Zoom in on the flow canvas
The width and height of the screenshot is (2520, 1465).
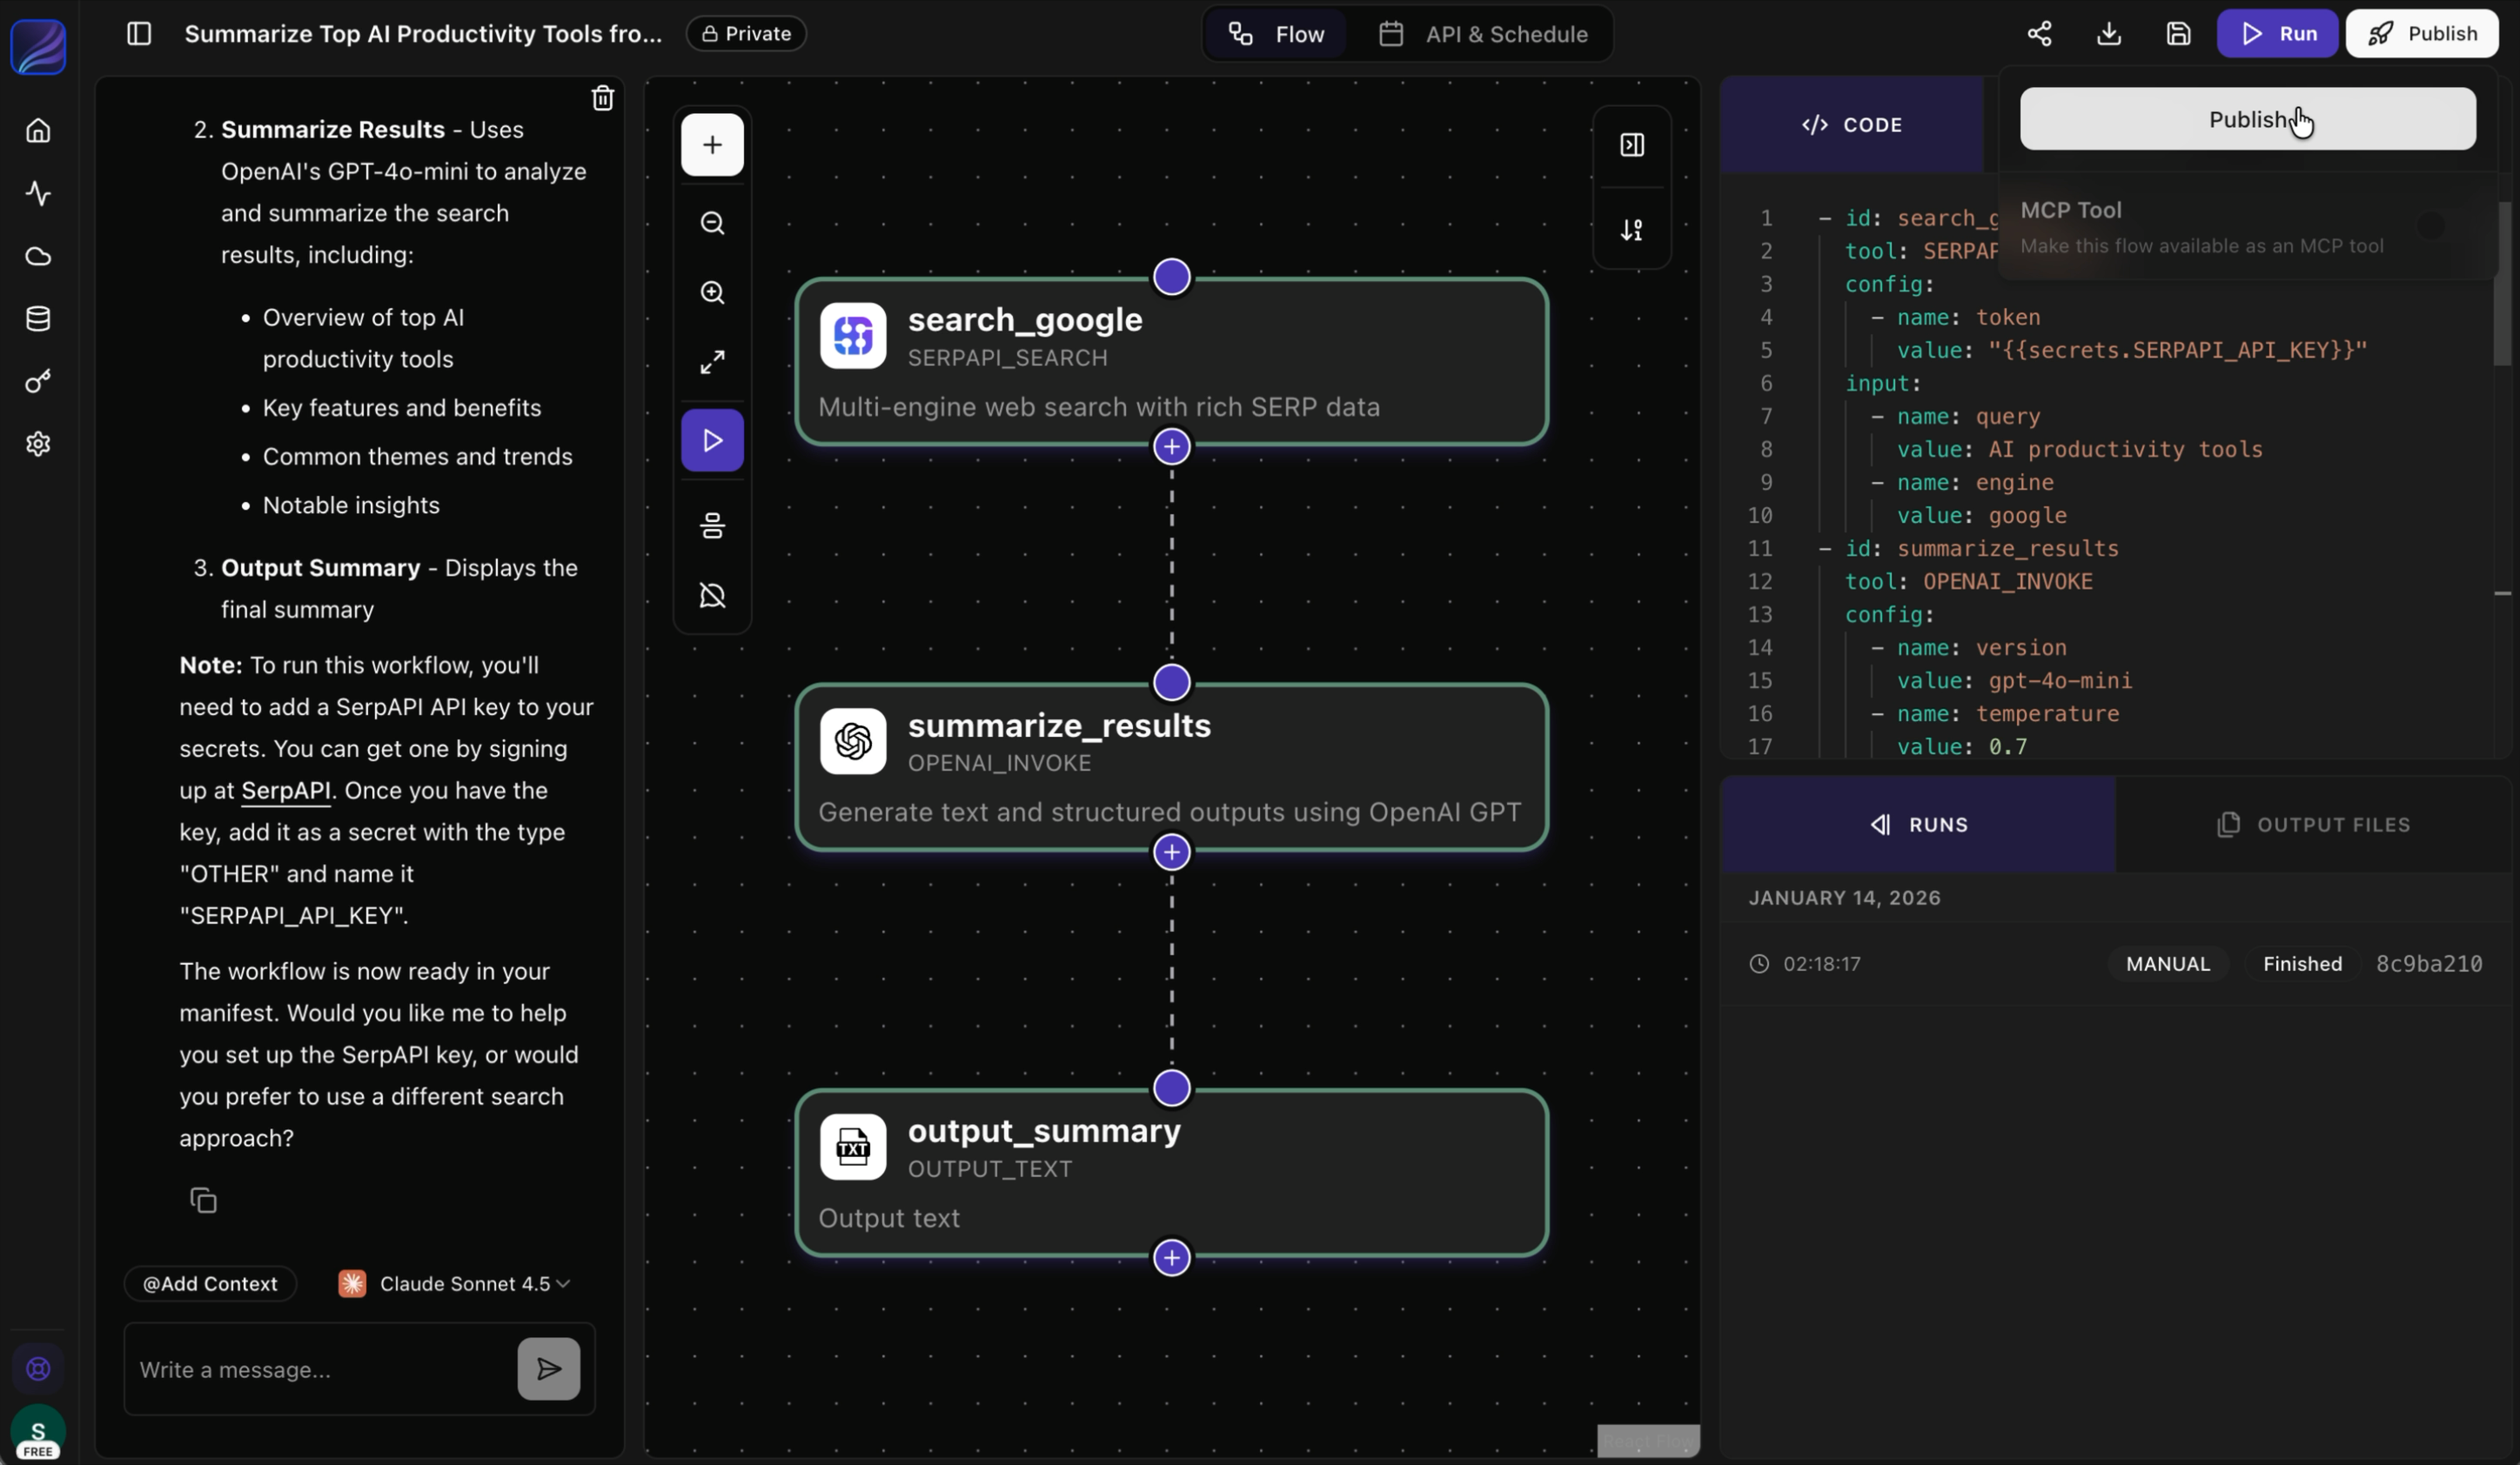[x=712, y=293]
